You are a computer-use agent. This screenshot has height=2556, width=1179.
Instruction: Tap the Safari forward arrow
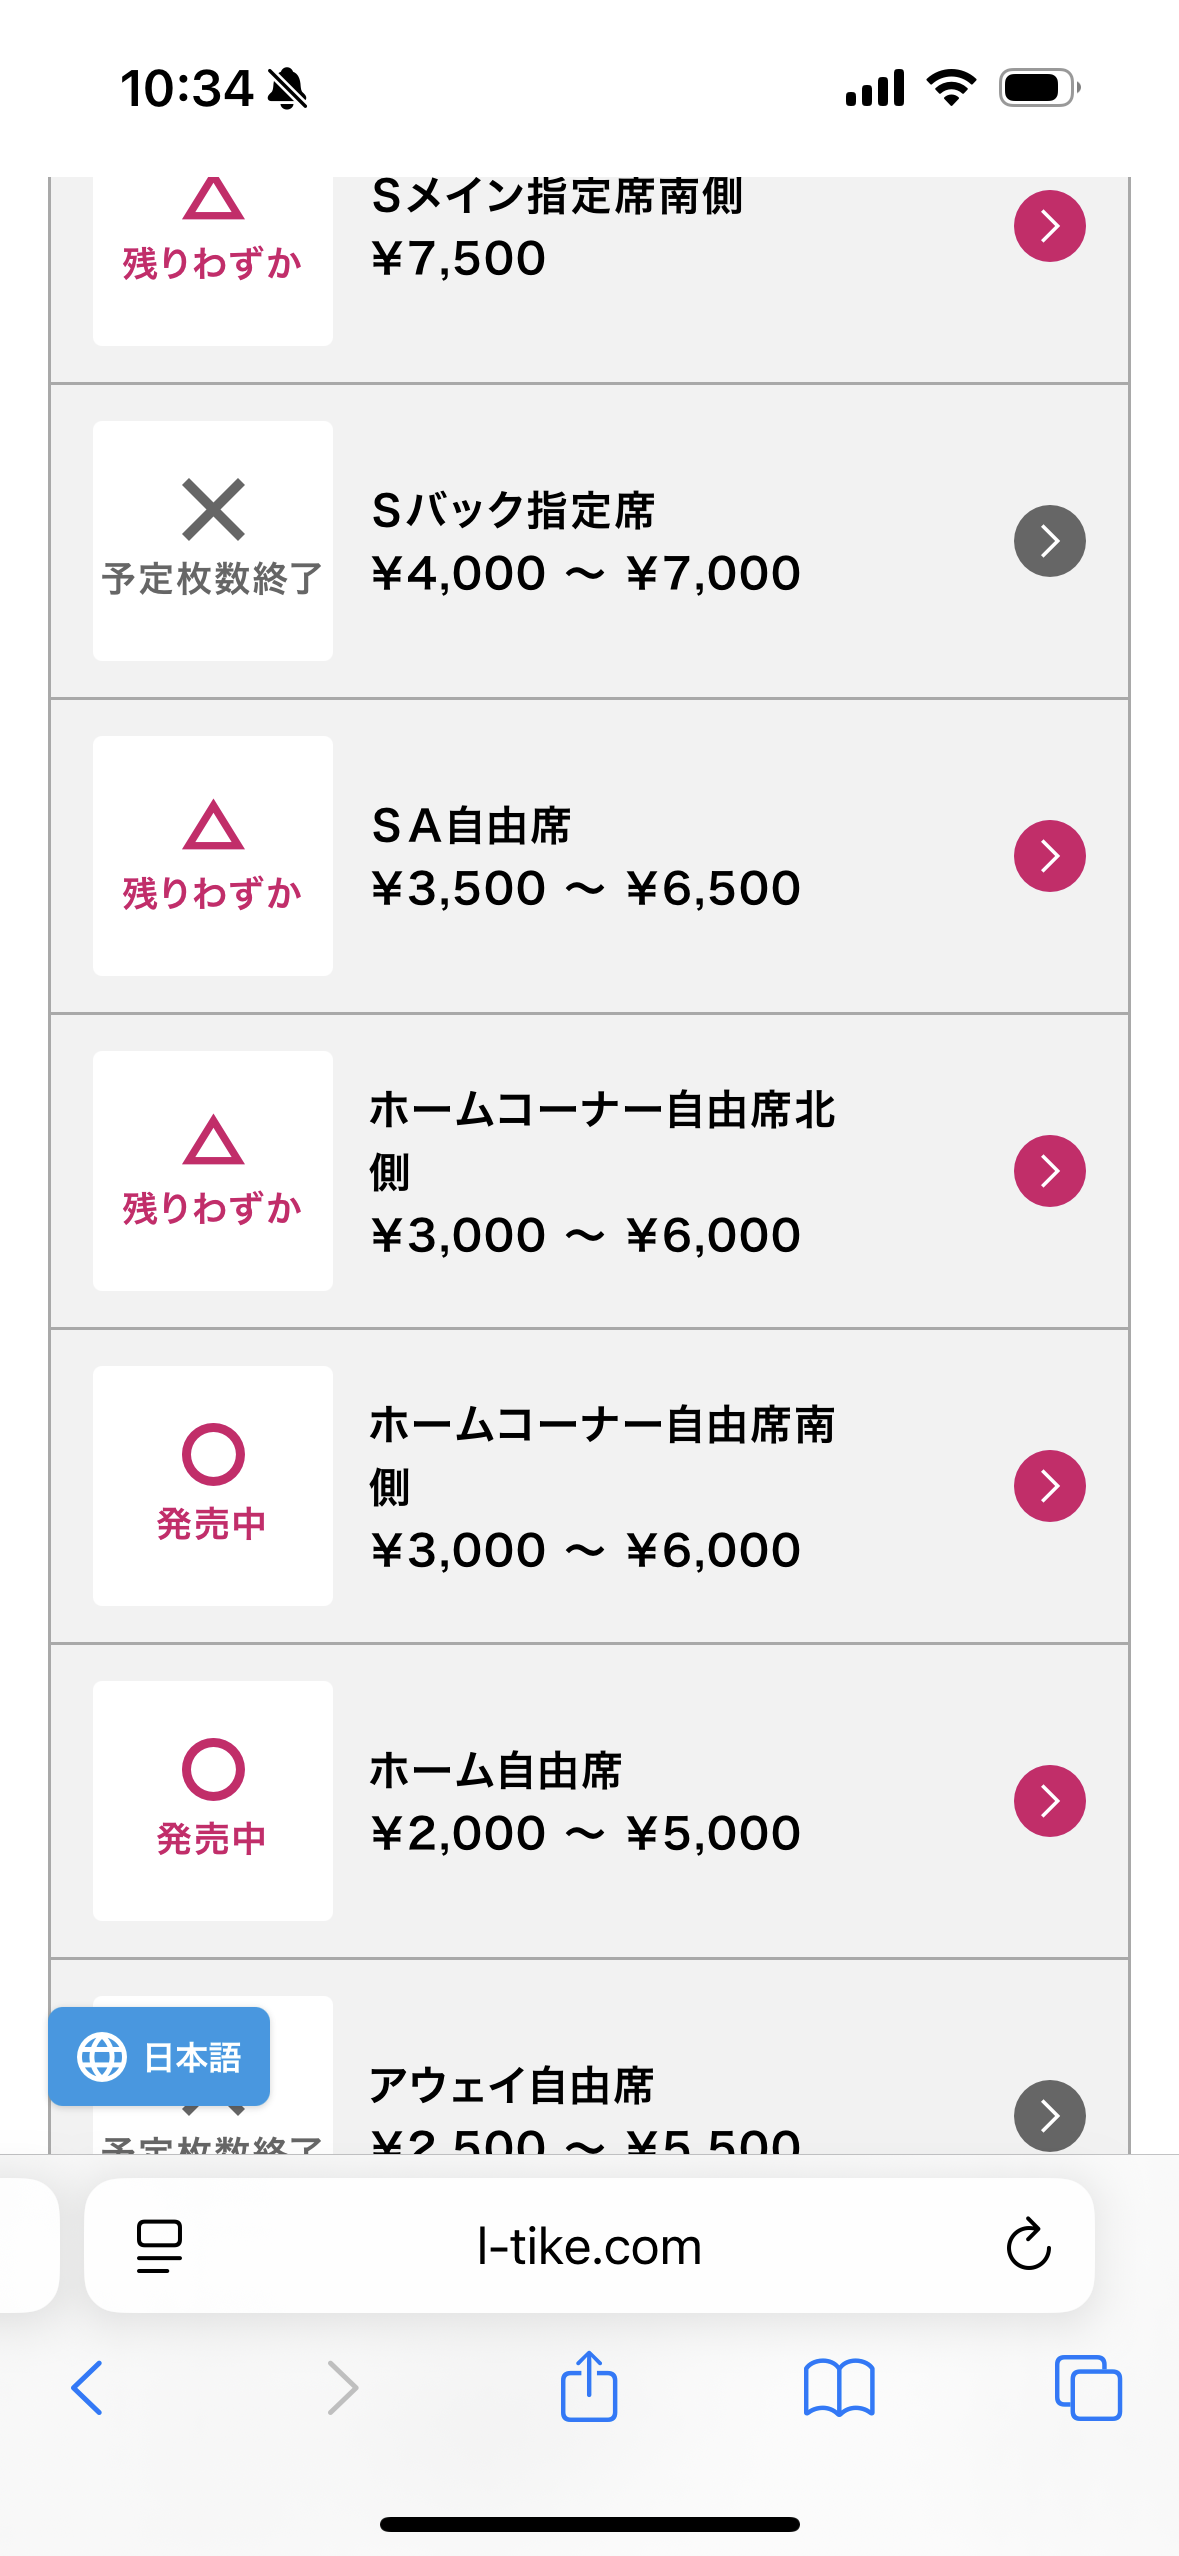(x=342, y=2388)
